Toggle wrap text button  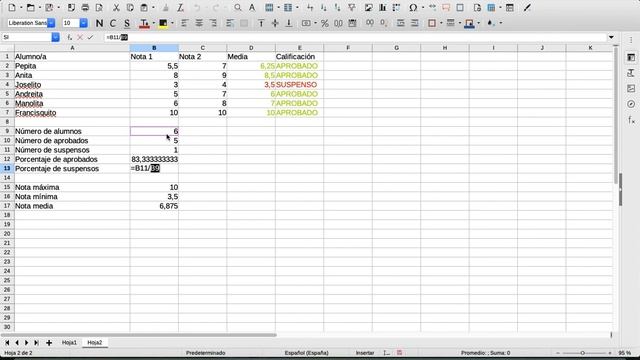pos(230,23)
